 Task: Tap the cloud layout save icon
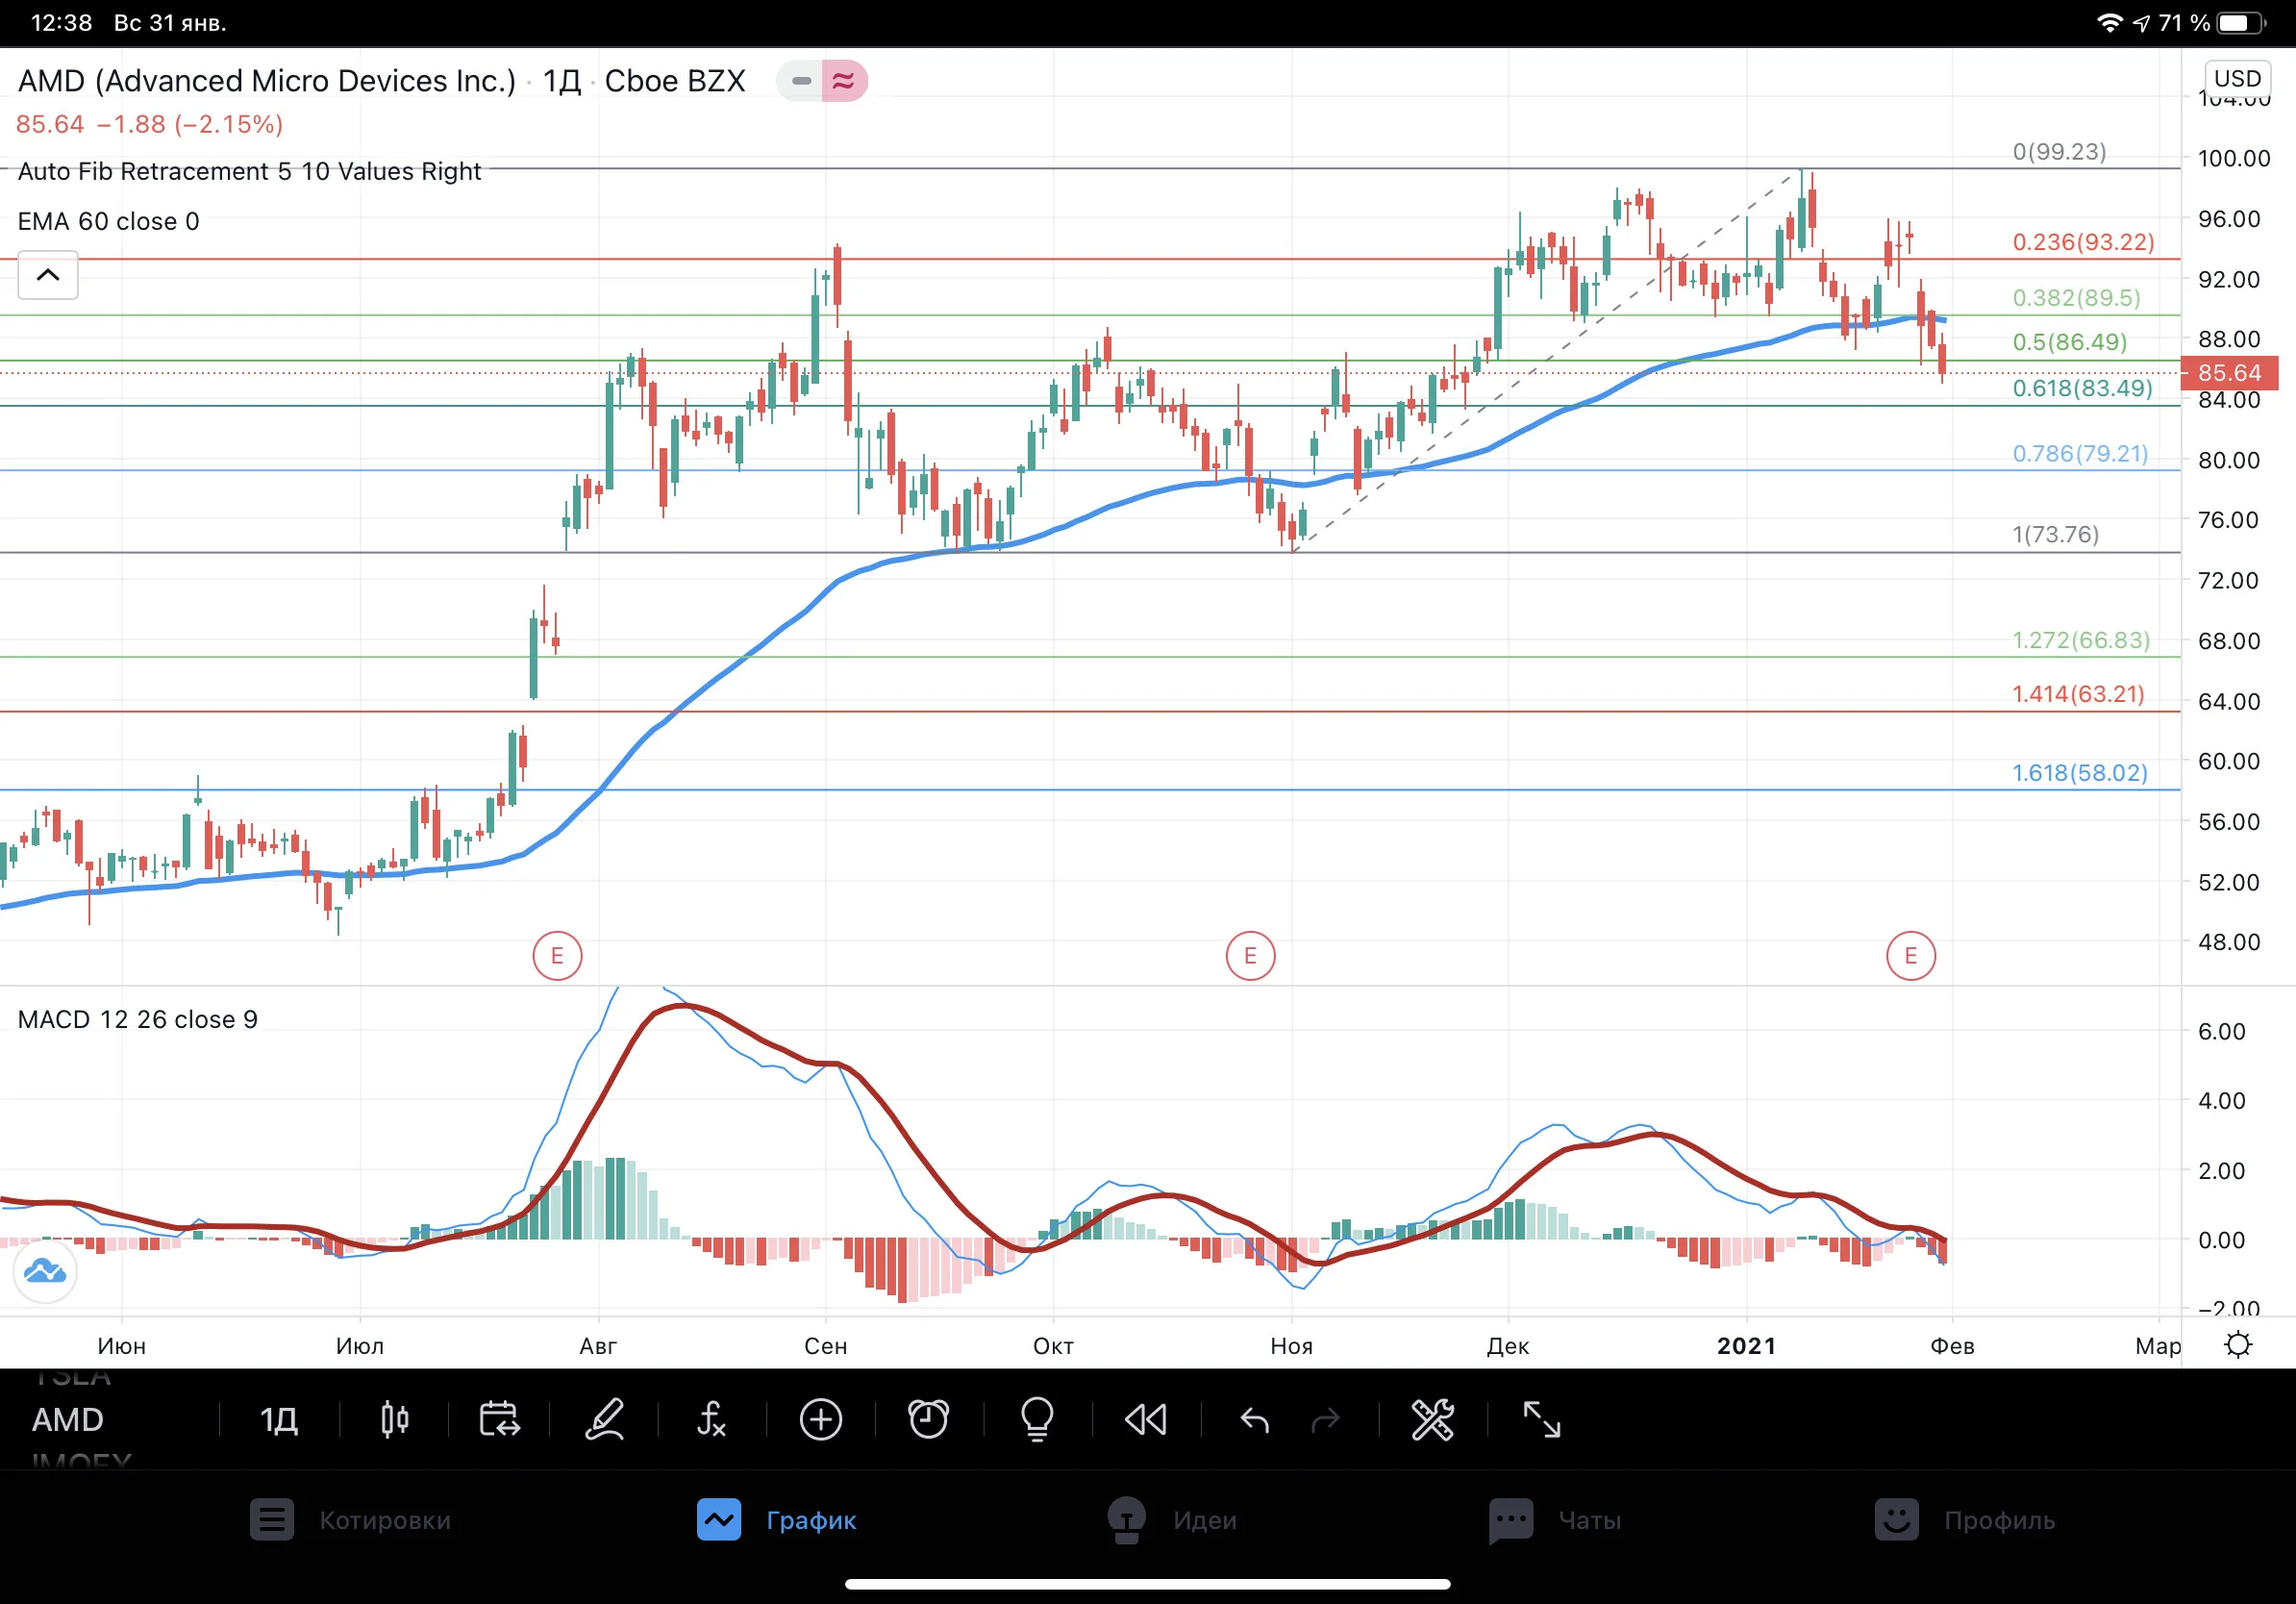pyautogui.click(x=45, y=1271)
